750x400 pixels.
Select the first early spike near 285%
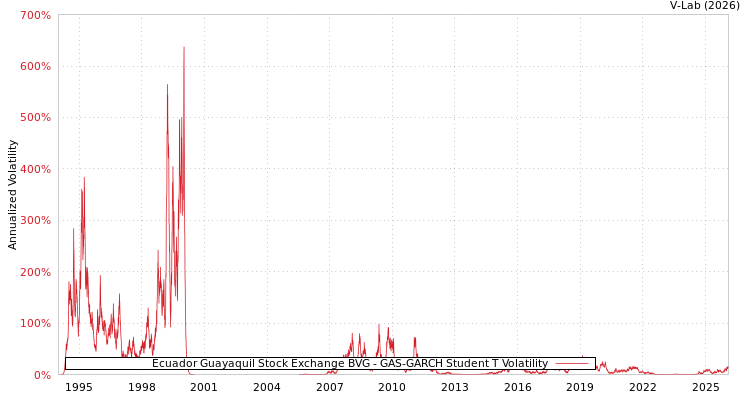[x=73, y=229]
